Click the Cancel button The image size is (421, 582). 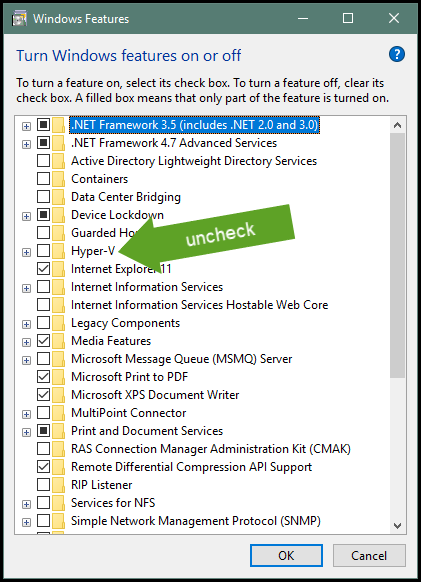coord(369,556)
